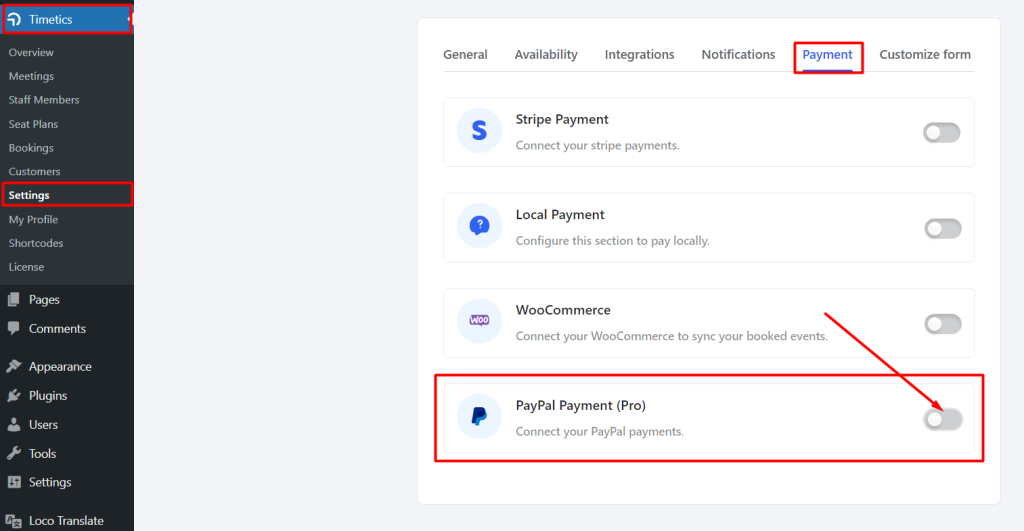Screen dimensions: 1024x531
Task: Open the Integrations tab
Action: point(639,55)
